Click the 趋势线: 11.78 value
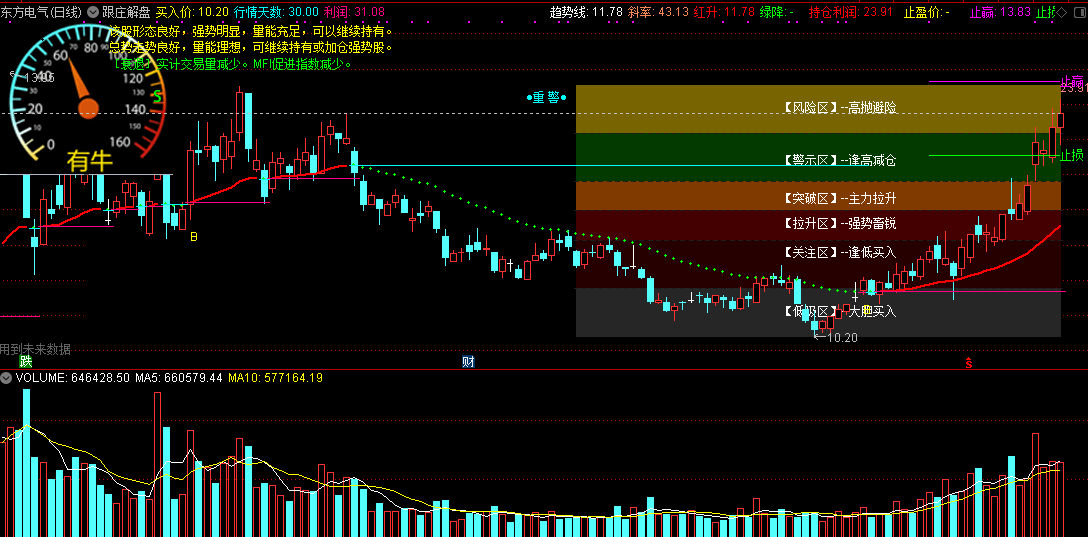Screen dimensions: 1088x537 586,12
